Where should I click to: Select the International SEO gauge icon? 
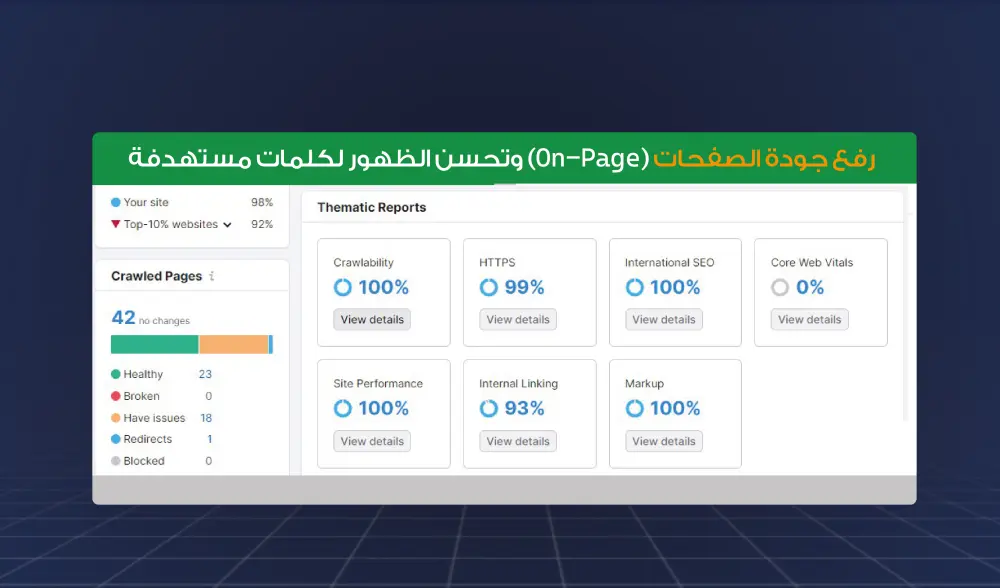pyautogui.click(x=635, y=287)
